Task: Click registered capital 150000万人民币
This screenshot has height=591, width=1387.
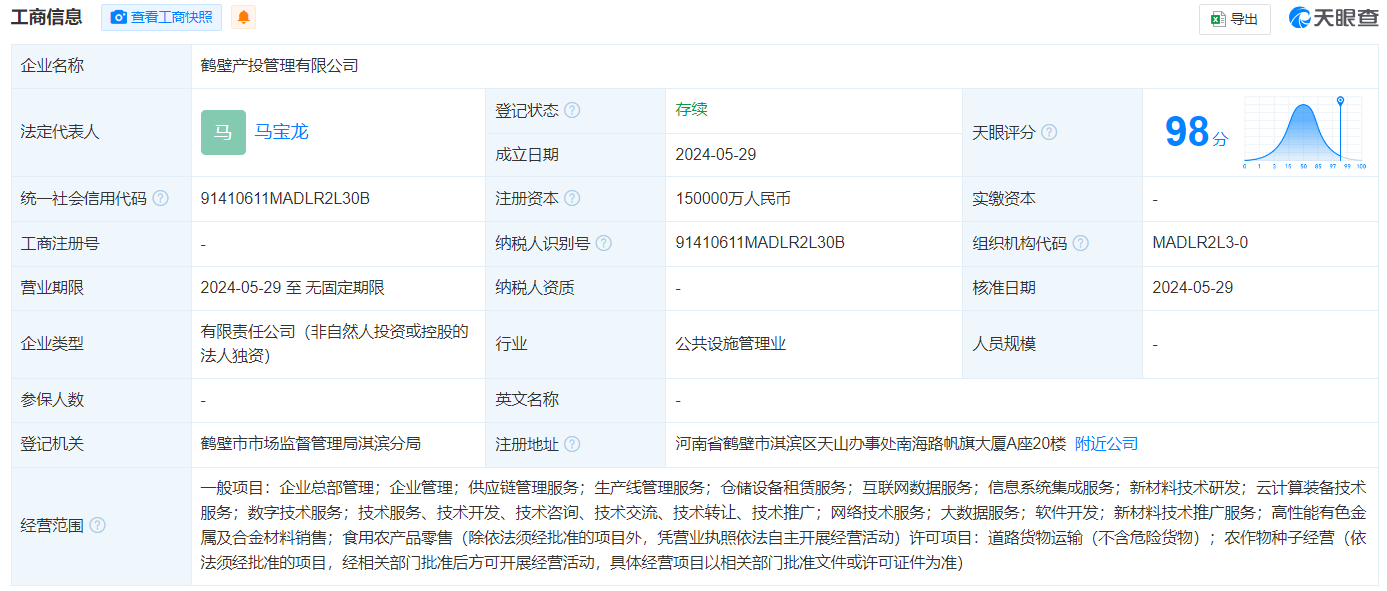Action: point(733,198)
